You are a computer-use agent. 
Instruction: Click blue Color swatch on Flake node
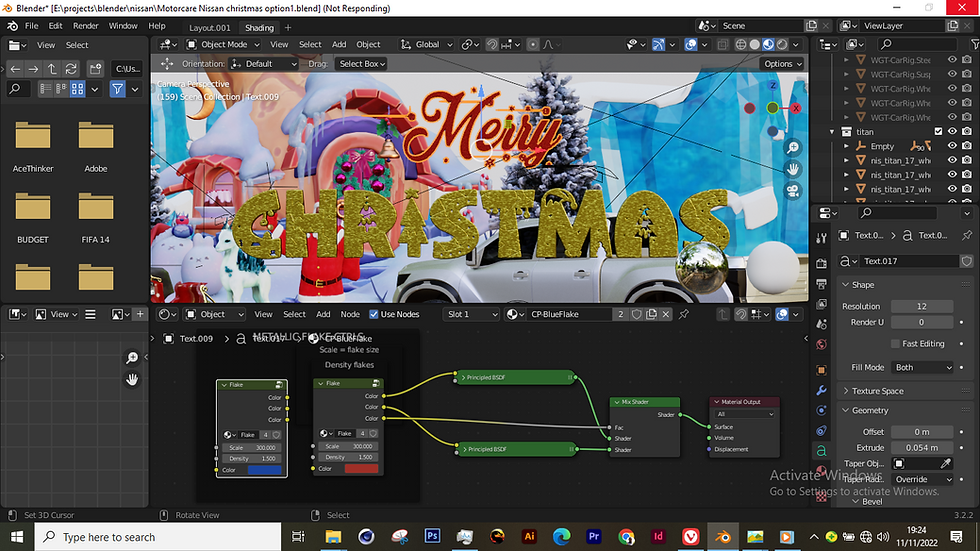pos(265,470)
